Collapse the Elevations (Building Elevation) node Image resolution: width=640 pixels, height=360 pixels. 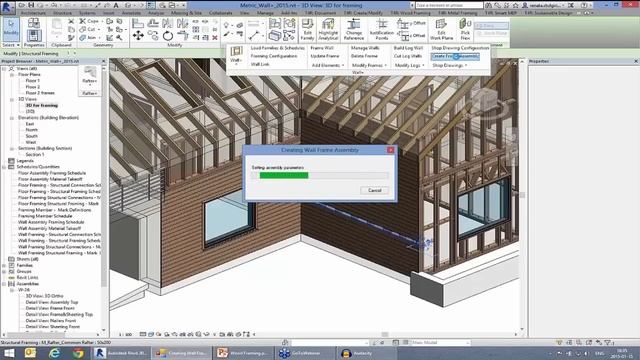click(x=12, y=118)
